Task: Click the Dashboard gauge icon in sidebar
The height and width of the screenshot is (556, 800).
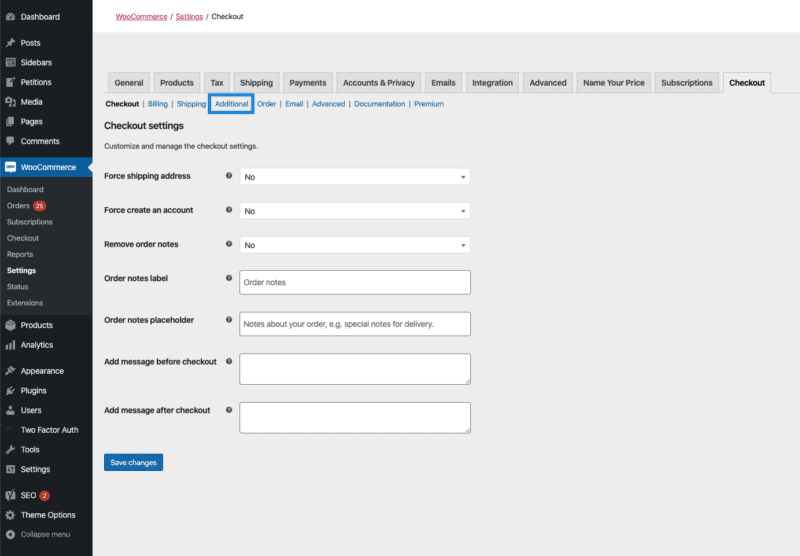Action: 10,17
